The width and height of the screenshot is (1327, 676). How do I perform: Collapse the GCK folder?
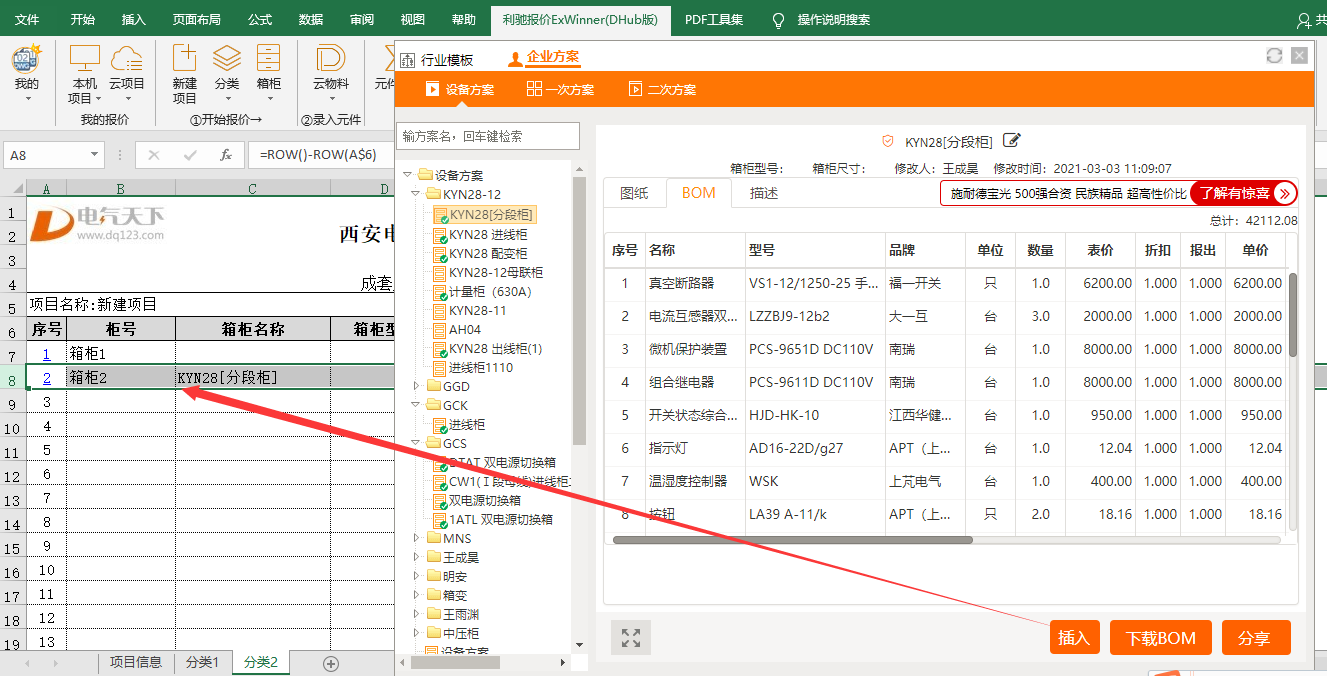click(x=417, y=405)
